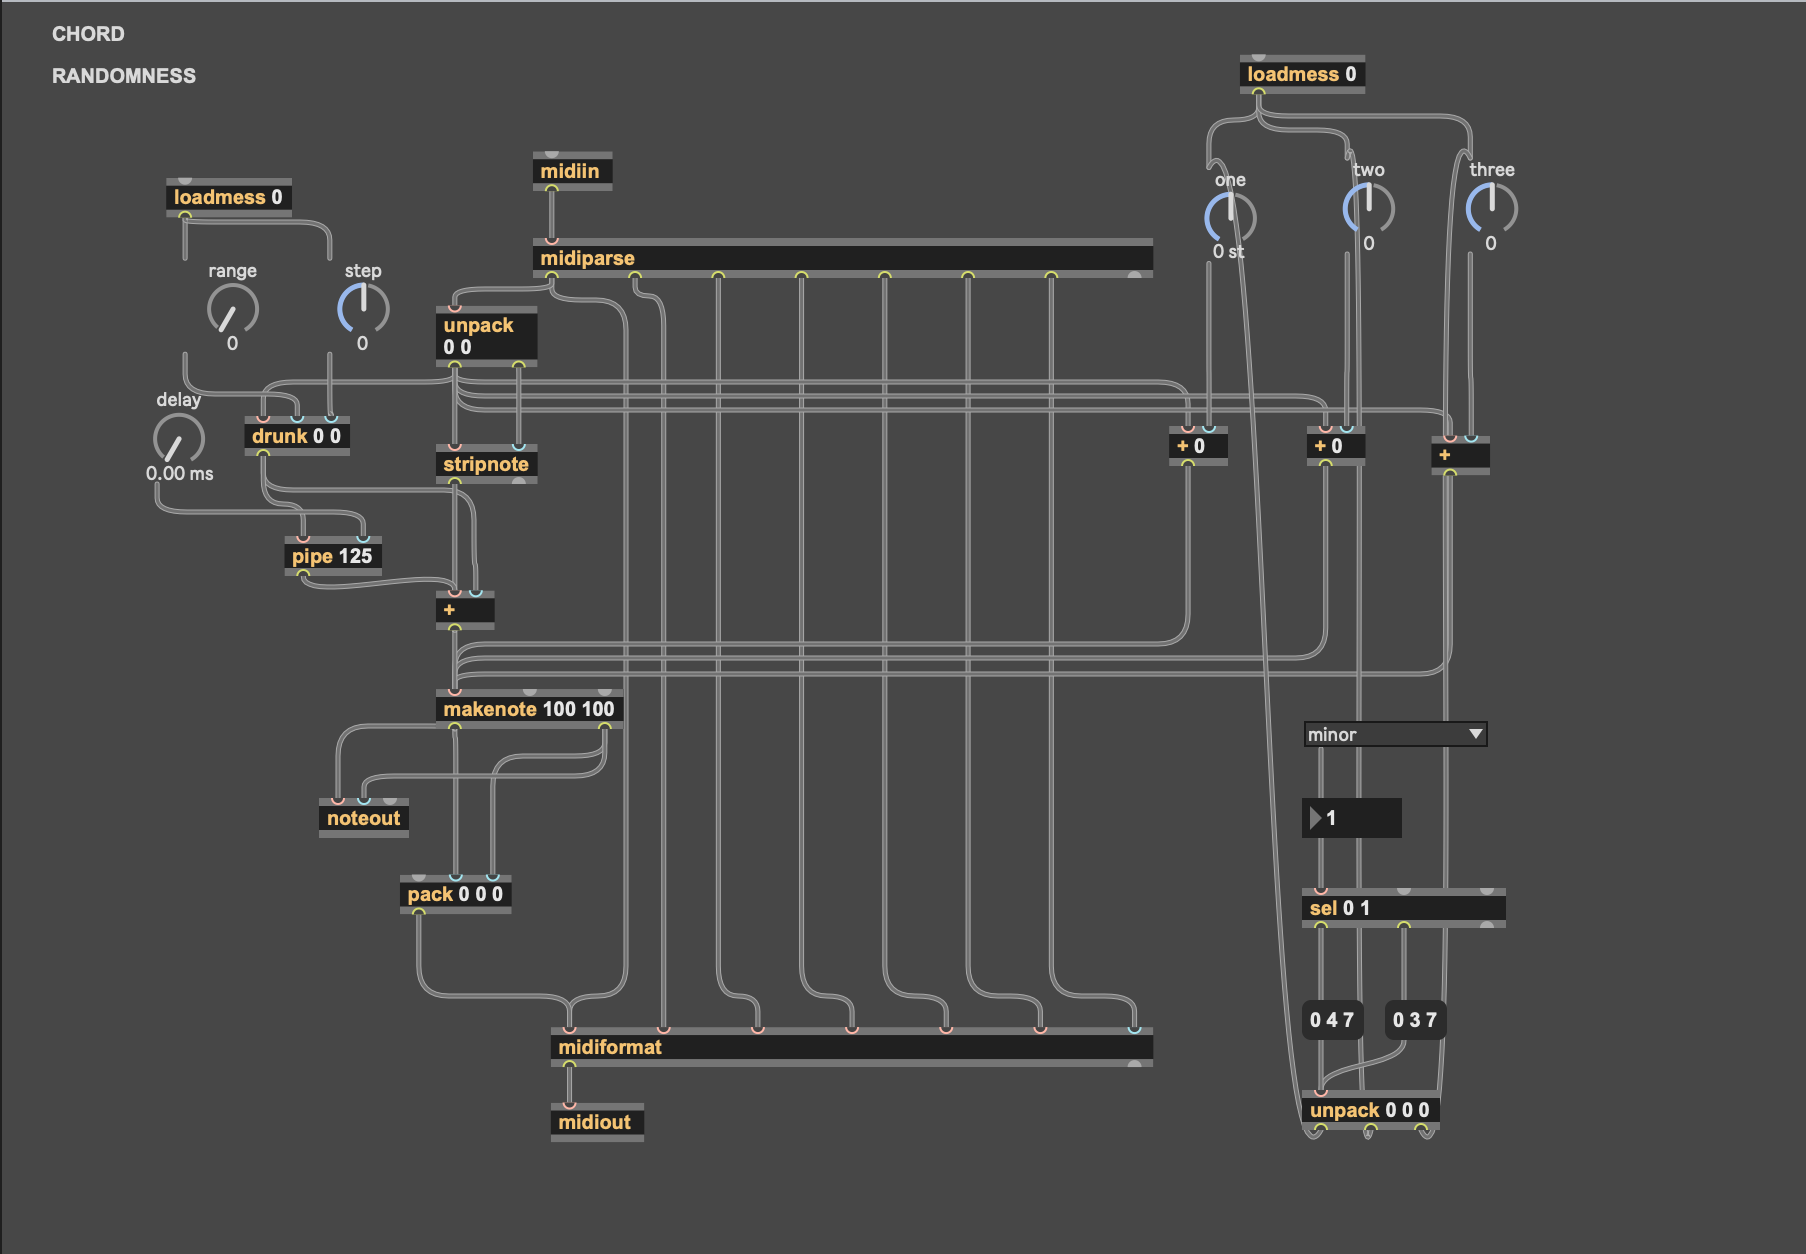Select the unpack 0 0 object

coord(485,335)
